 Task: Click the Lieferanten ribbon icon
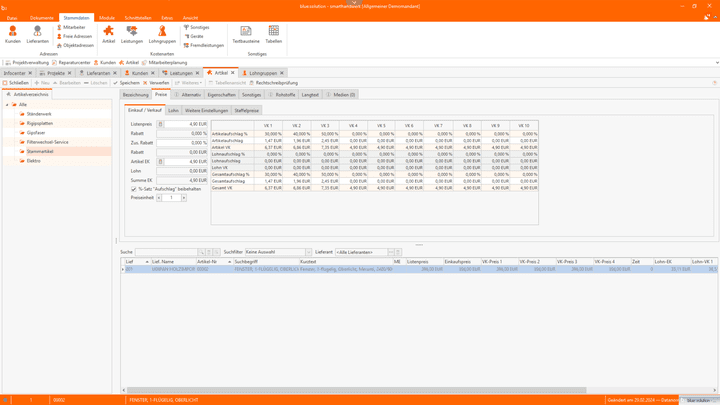(37, 34)
